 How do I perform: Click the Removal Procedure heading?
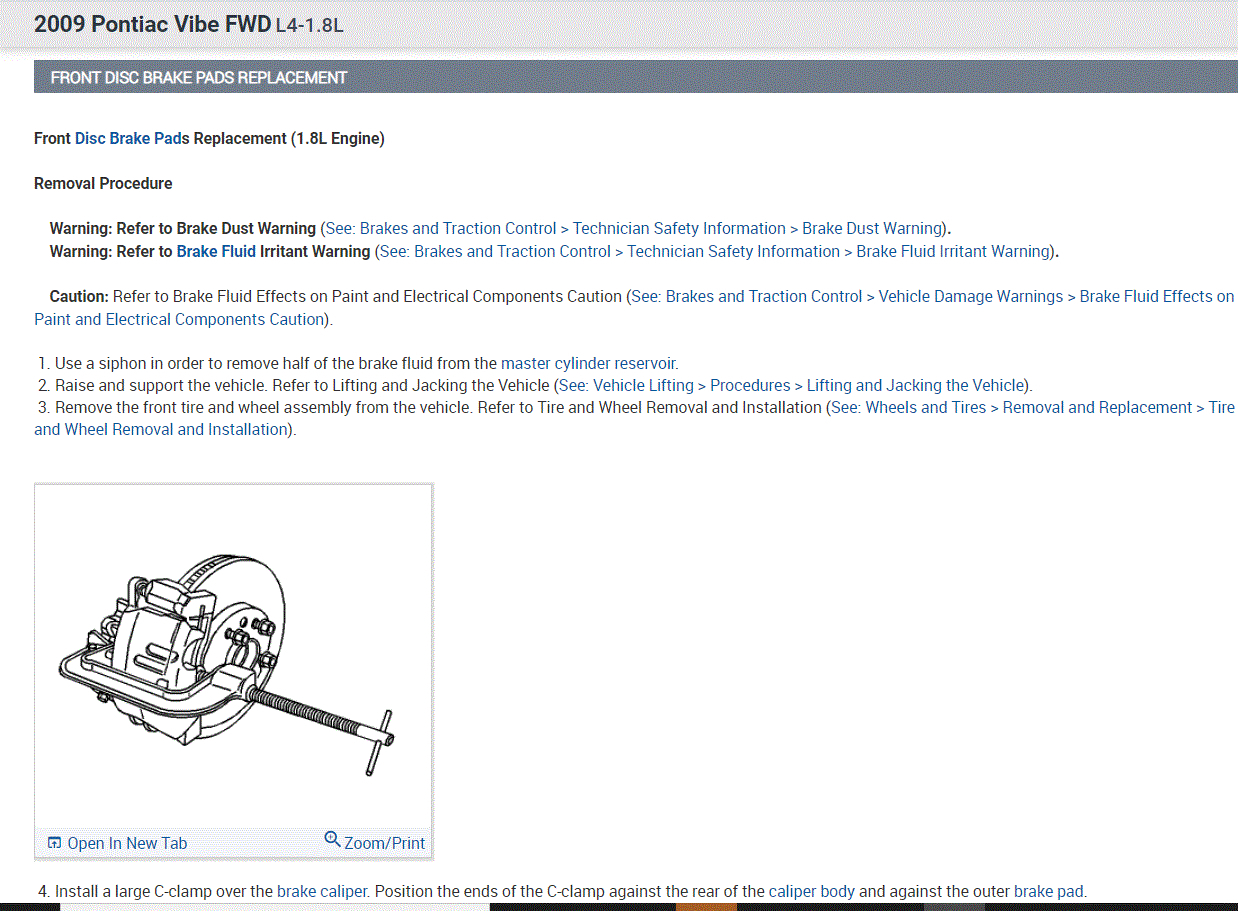(103, 183)
